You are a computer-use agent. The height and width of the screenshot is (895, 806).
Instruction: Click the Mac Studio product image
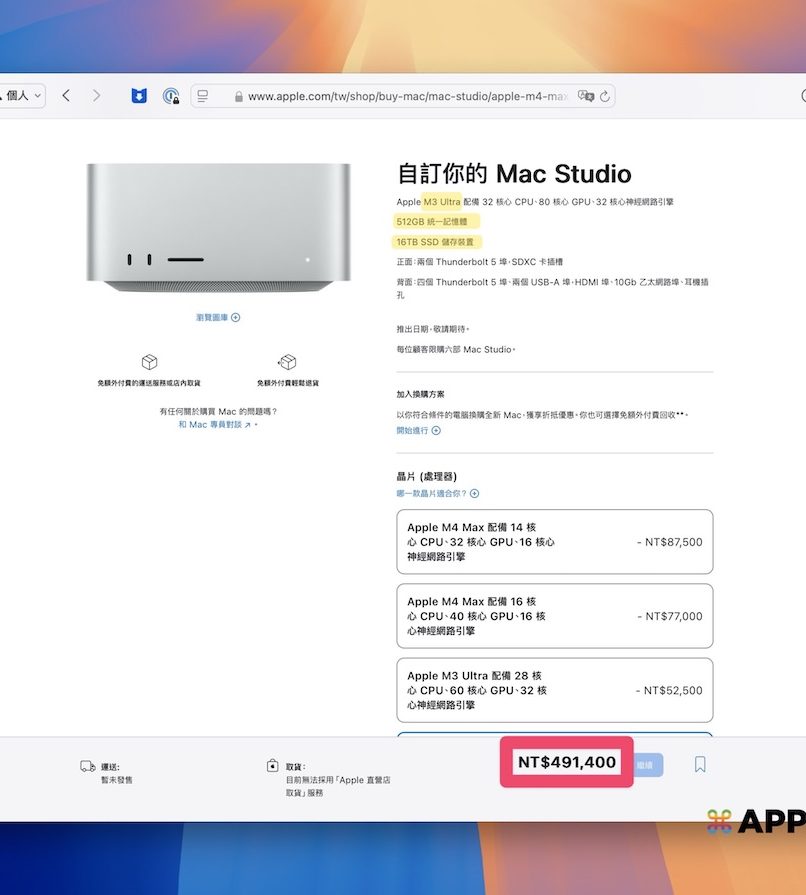(x=218, y=228)
